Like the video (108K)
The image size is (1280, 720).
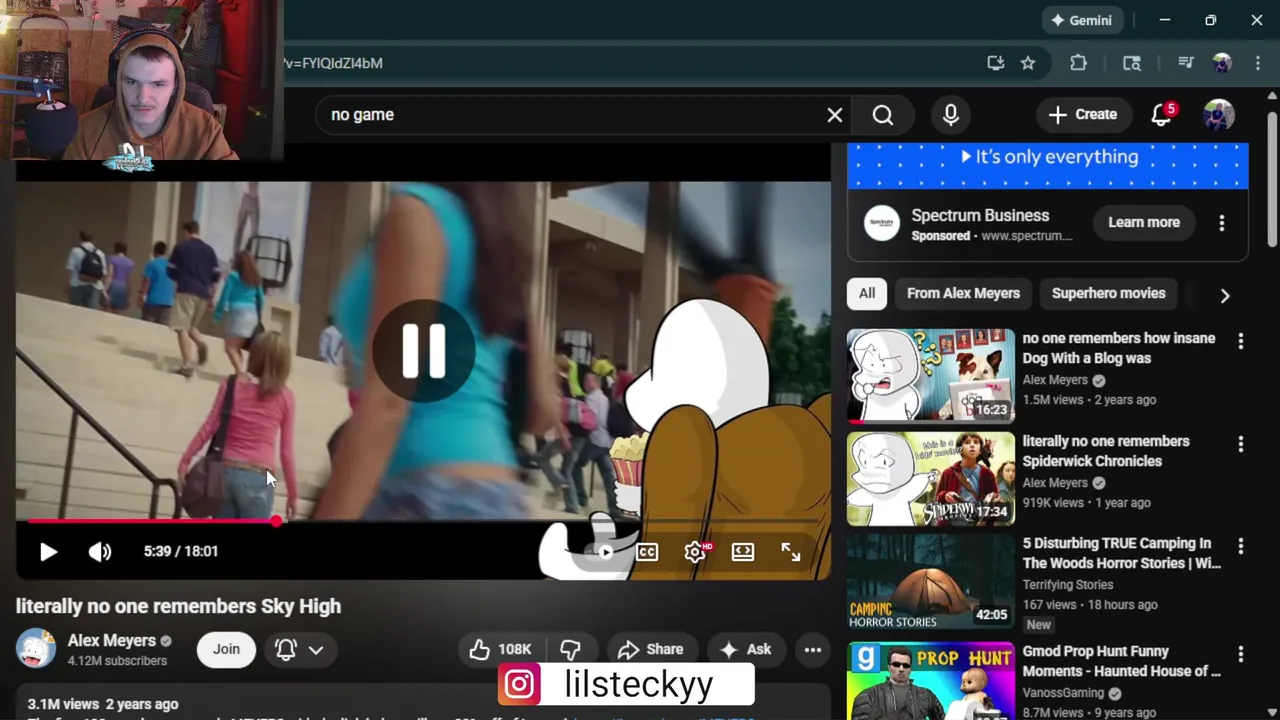pos(500,649)
